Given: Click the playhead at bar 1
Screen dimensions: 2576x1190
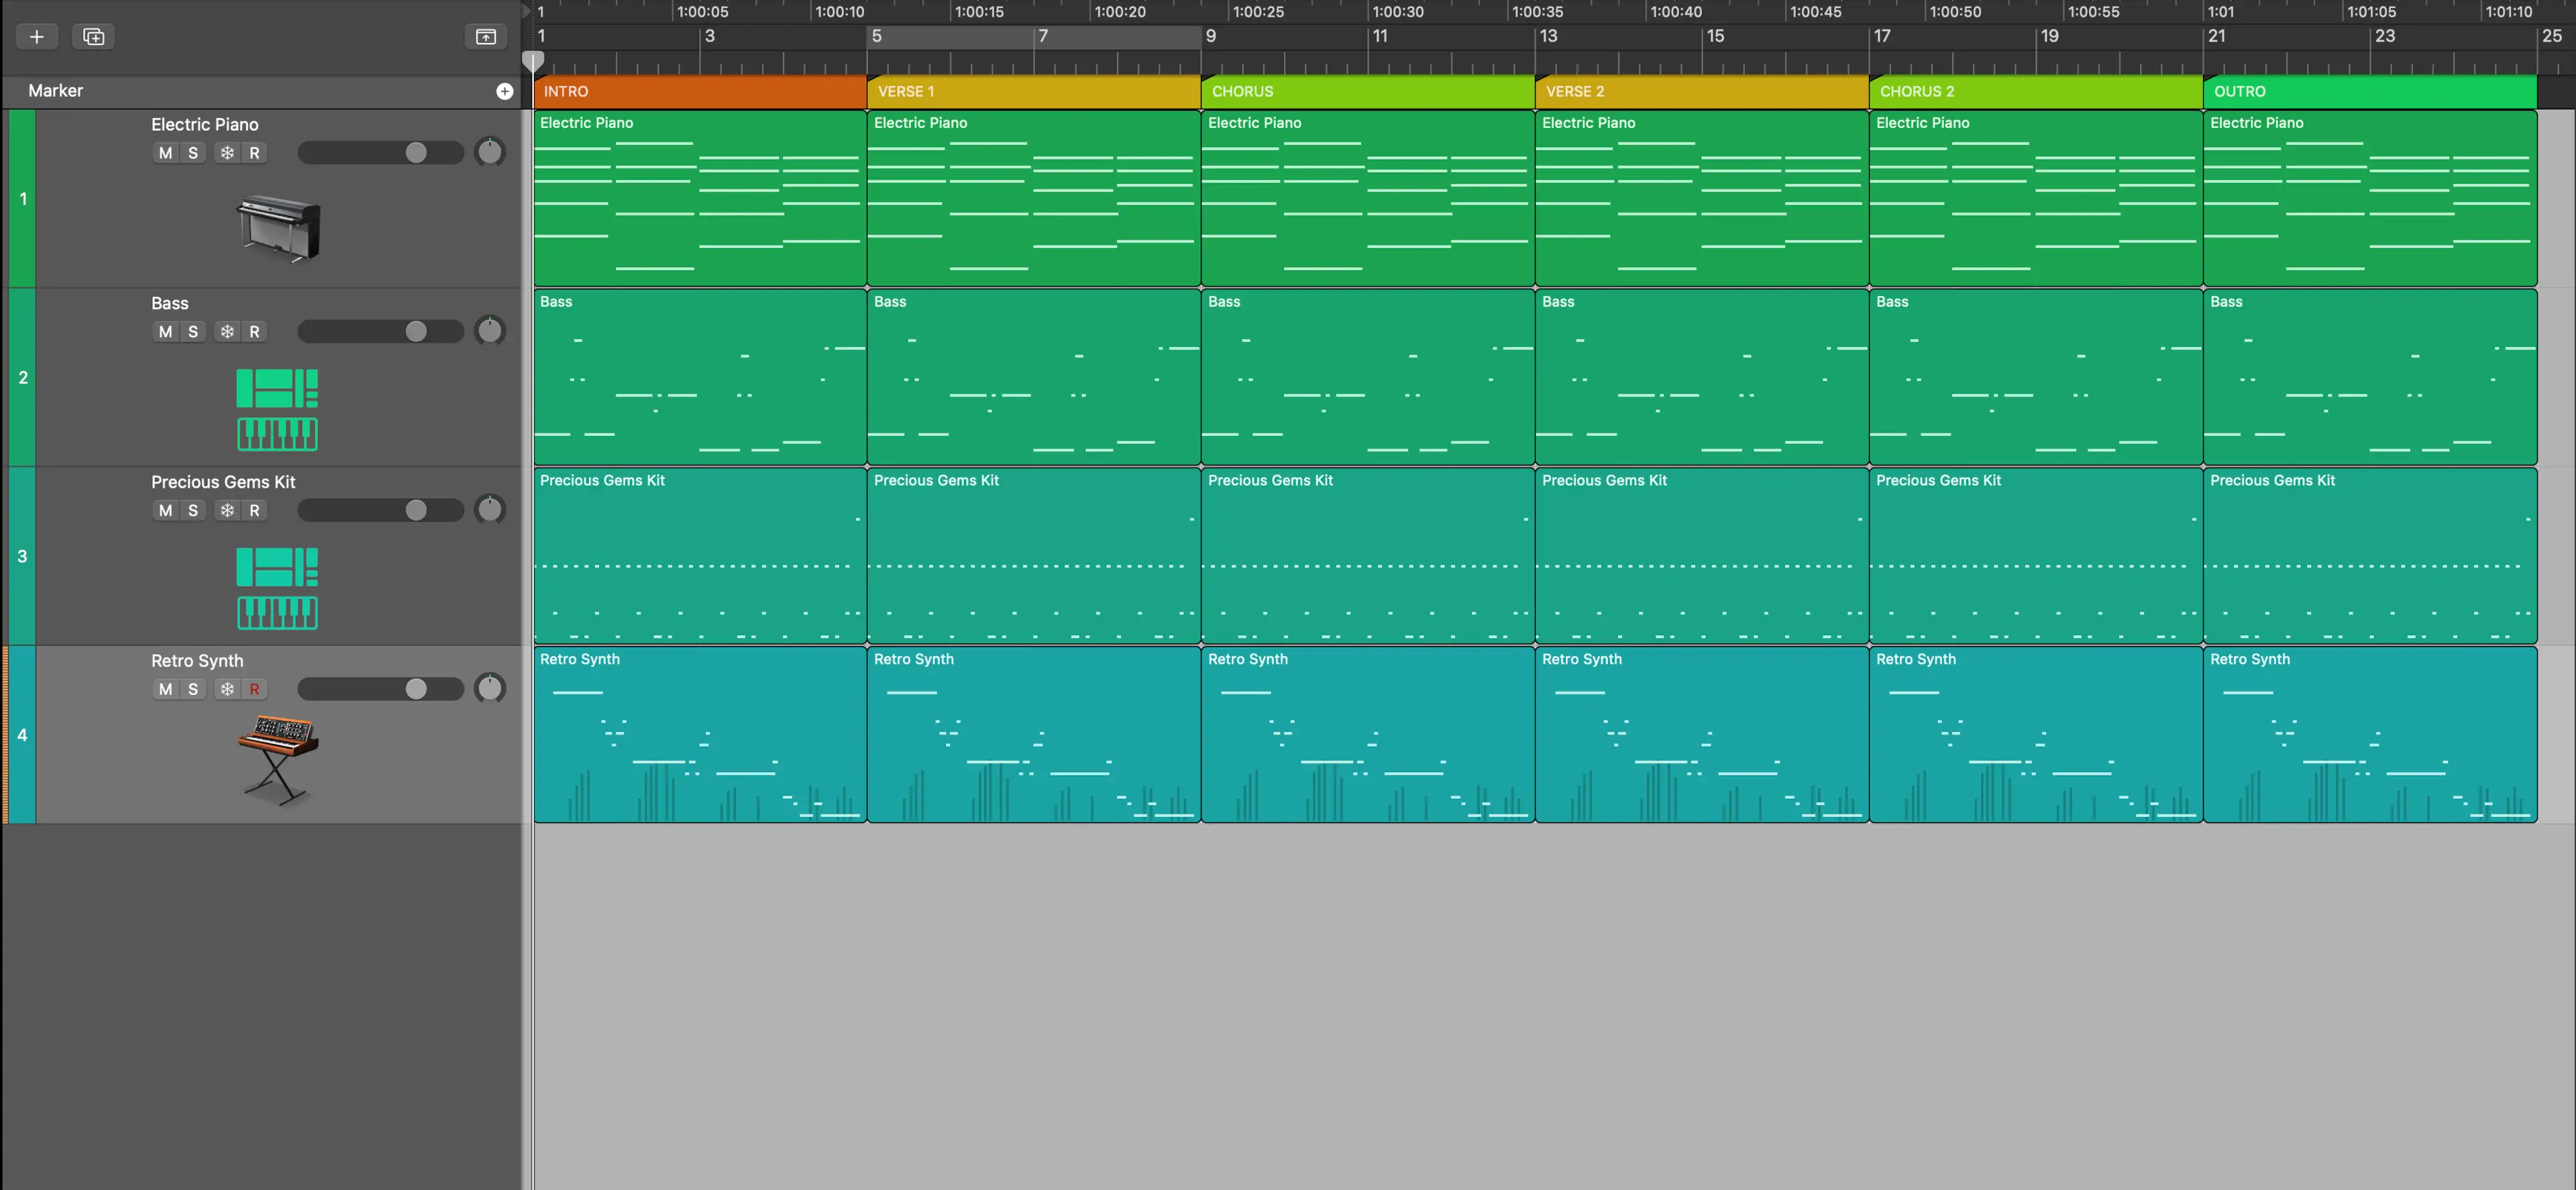Looking at the screenshot, I should [x=534, y=62].
